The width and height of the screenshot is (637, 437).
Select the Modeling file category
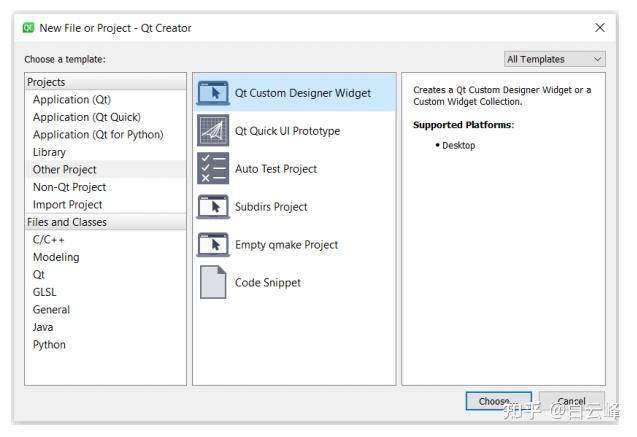pyautogui.click(x=56, y=257)
